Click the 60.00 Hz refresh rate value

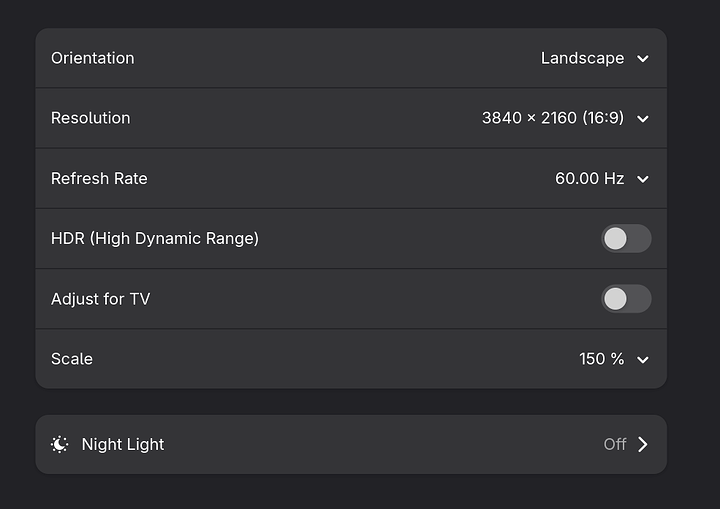click(589, 179)
